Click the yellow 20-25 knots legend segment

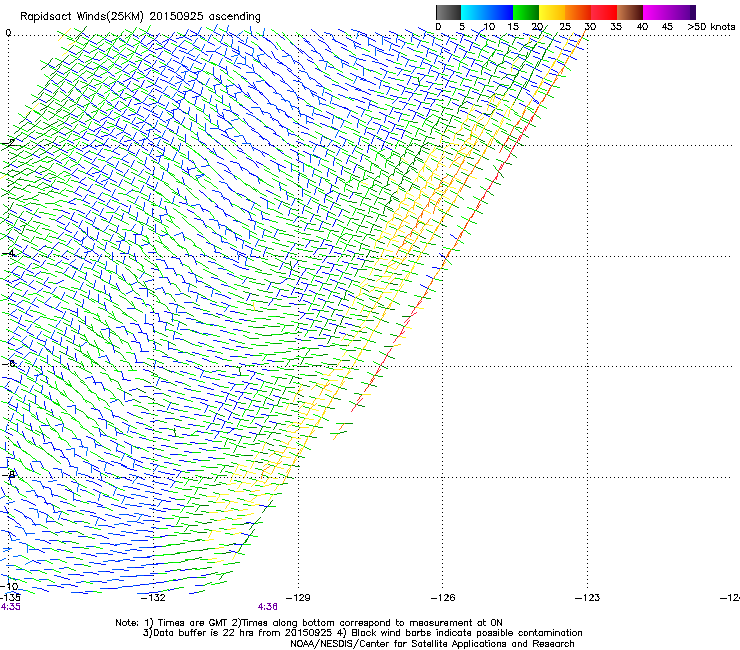[552, 12]
